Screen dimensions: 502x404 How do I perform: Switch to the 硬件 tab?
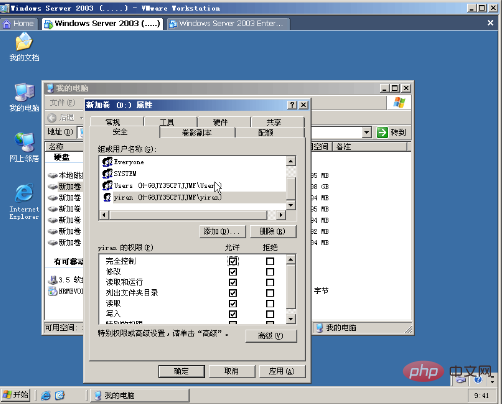[x=224, y=122]
